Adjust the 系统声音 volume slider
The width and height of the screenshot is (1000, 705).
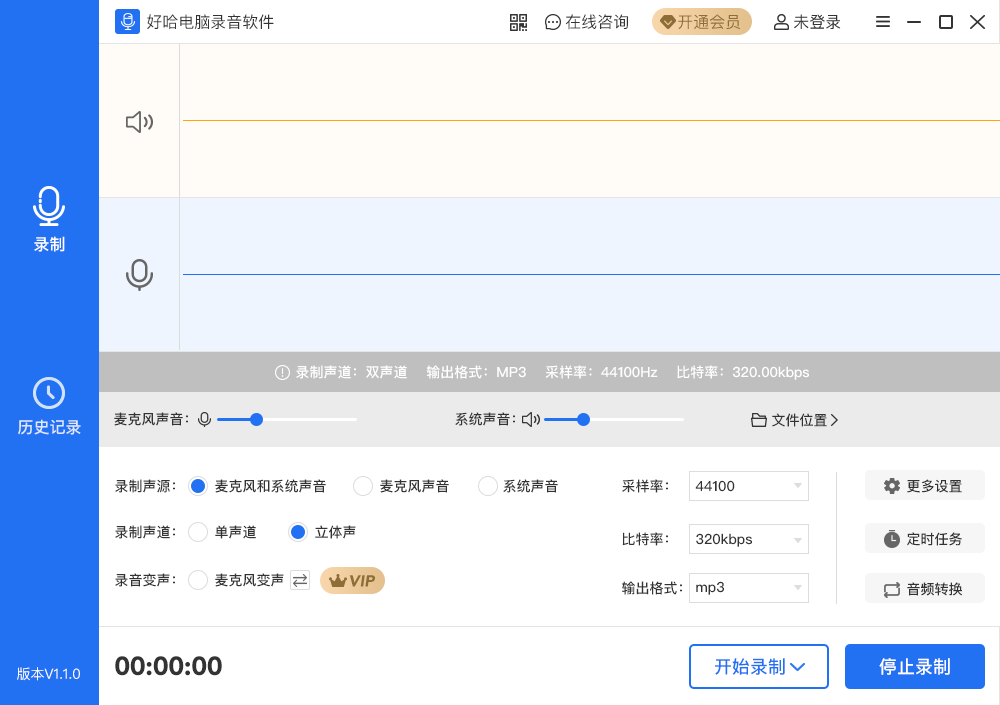pyautogui.click(x=582, y=420)
